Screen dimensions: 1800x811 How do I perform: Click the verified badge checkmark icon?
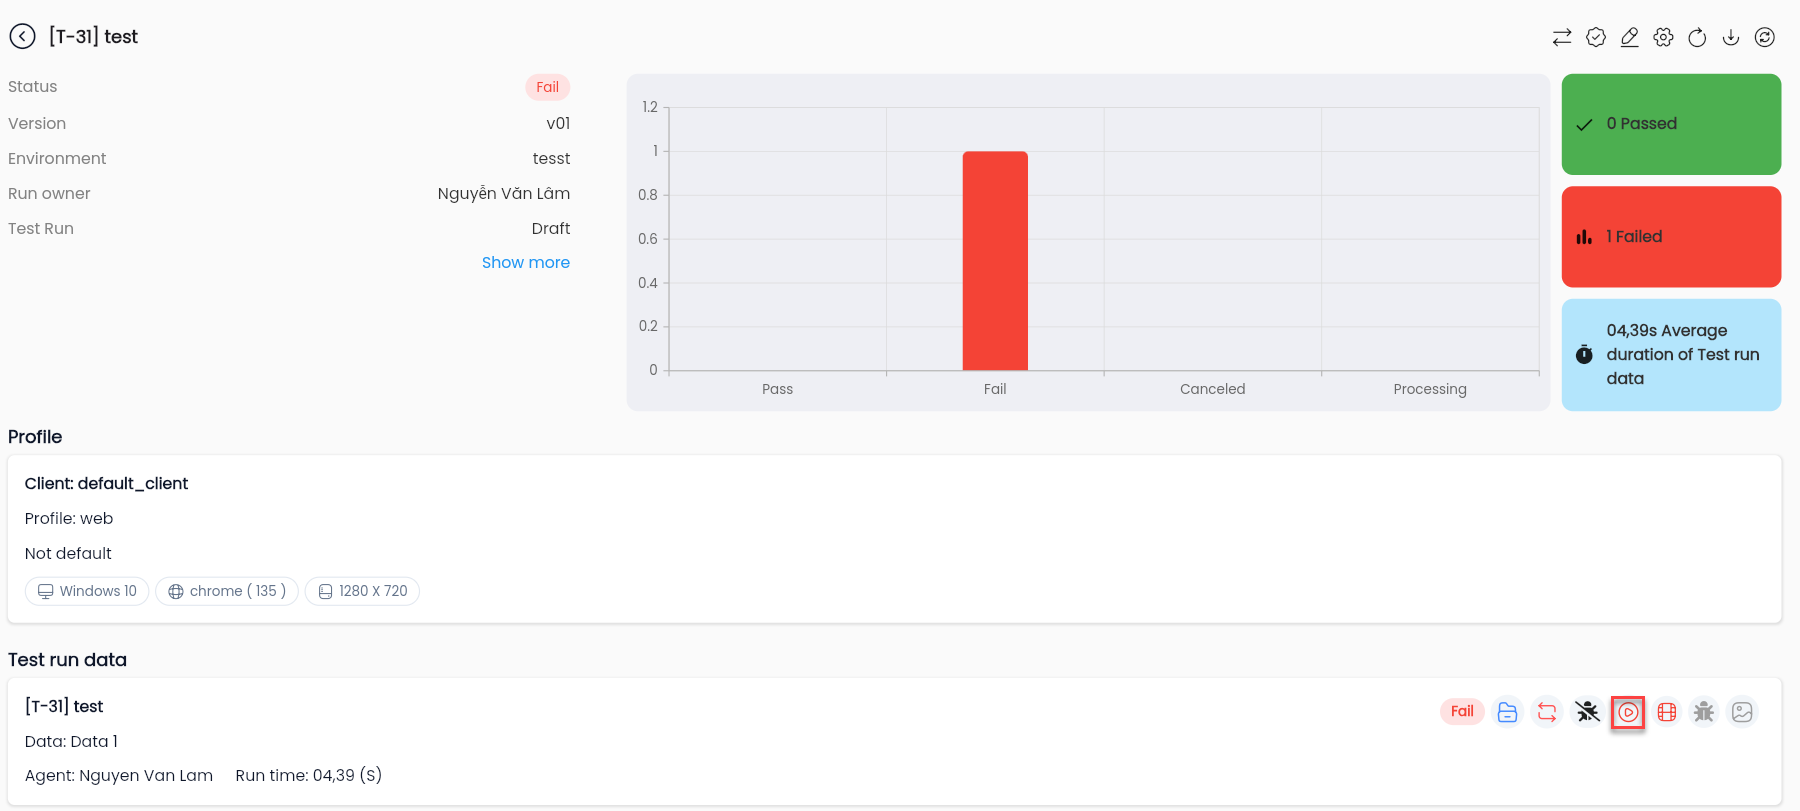coord(1596,37)
